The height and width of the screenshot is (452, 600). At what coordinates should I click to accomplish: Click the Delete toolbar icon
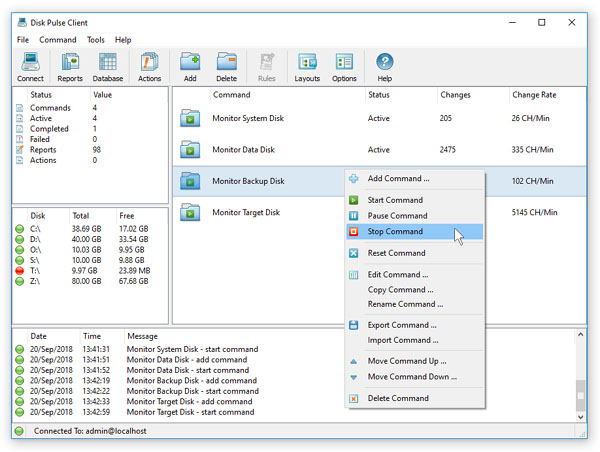click(x=227, y=62)
